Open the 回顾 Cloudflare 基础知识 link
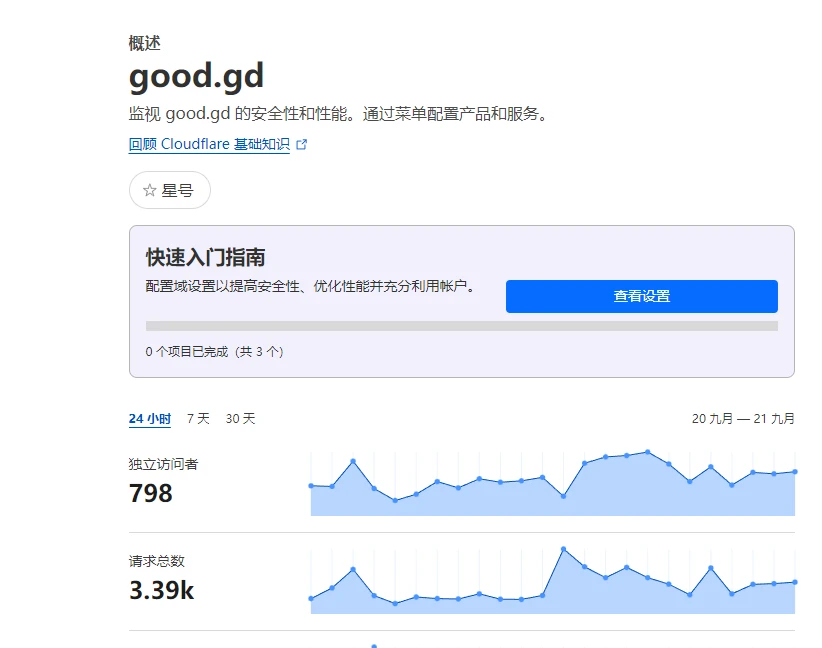Image resolution: width=822 pixels, height=648 pixels. (x=209, y=144)
